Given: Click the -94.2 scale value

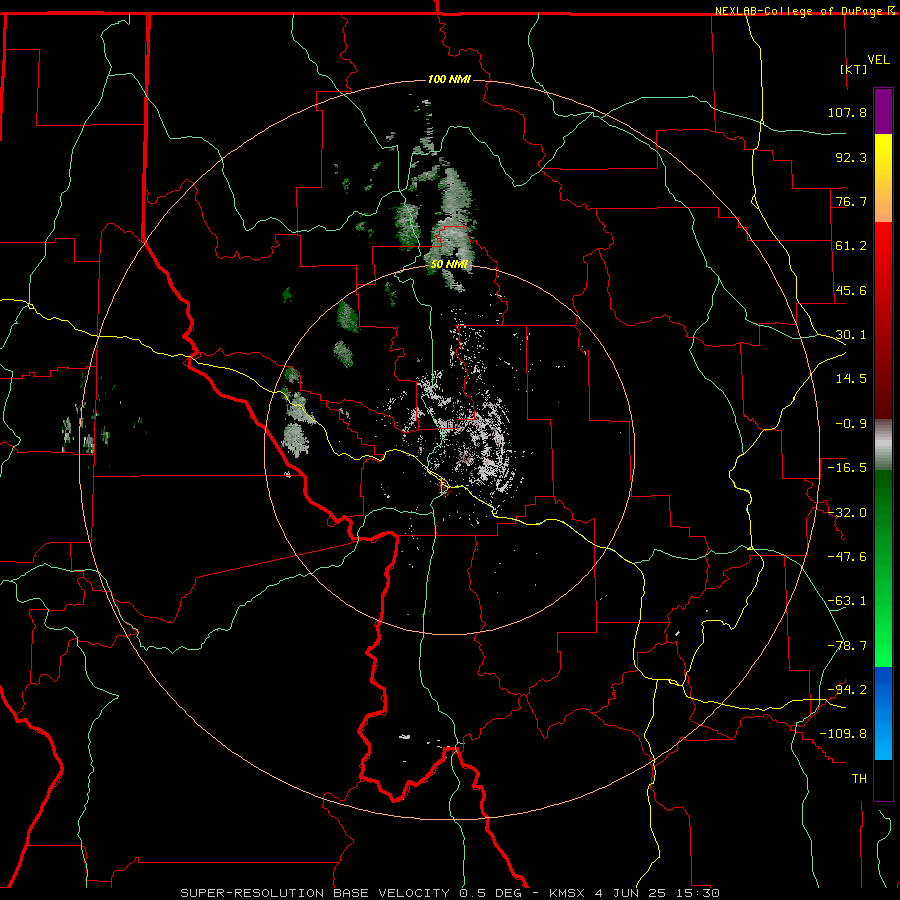Looking at the screenshot, I should pos(847,689).
